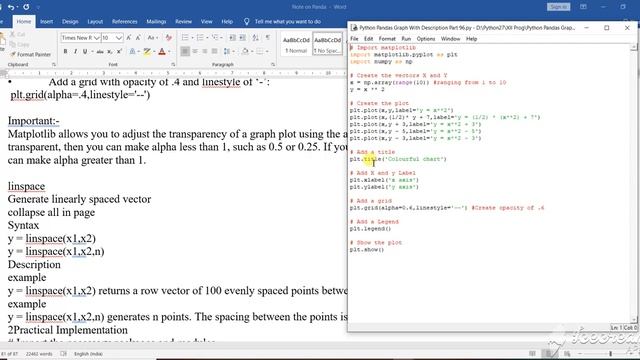Open the Run menu in IDLE editor

coord(406,39)
